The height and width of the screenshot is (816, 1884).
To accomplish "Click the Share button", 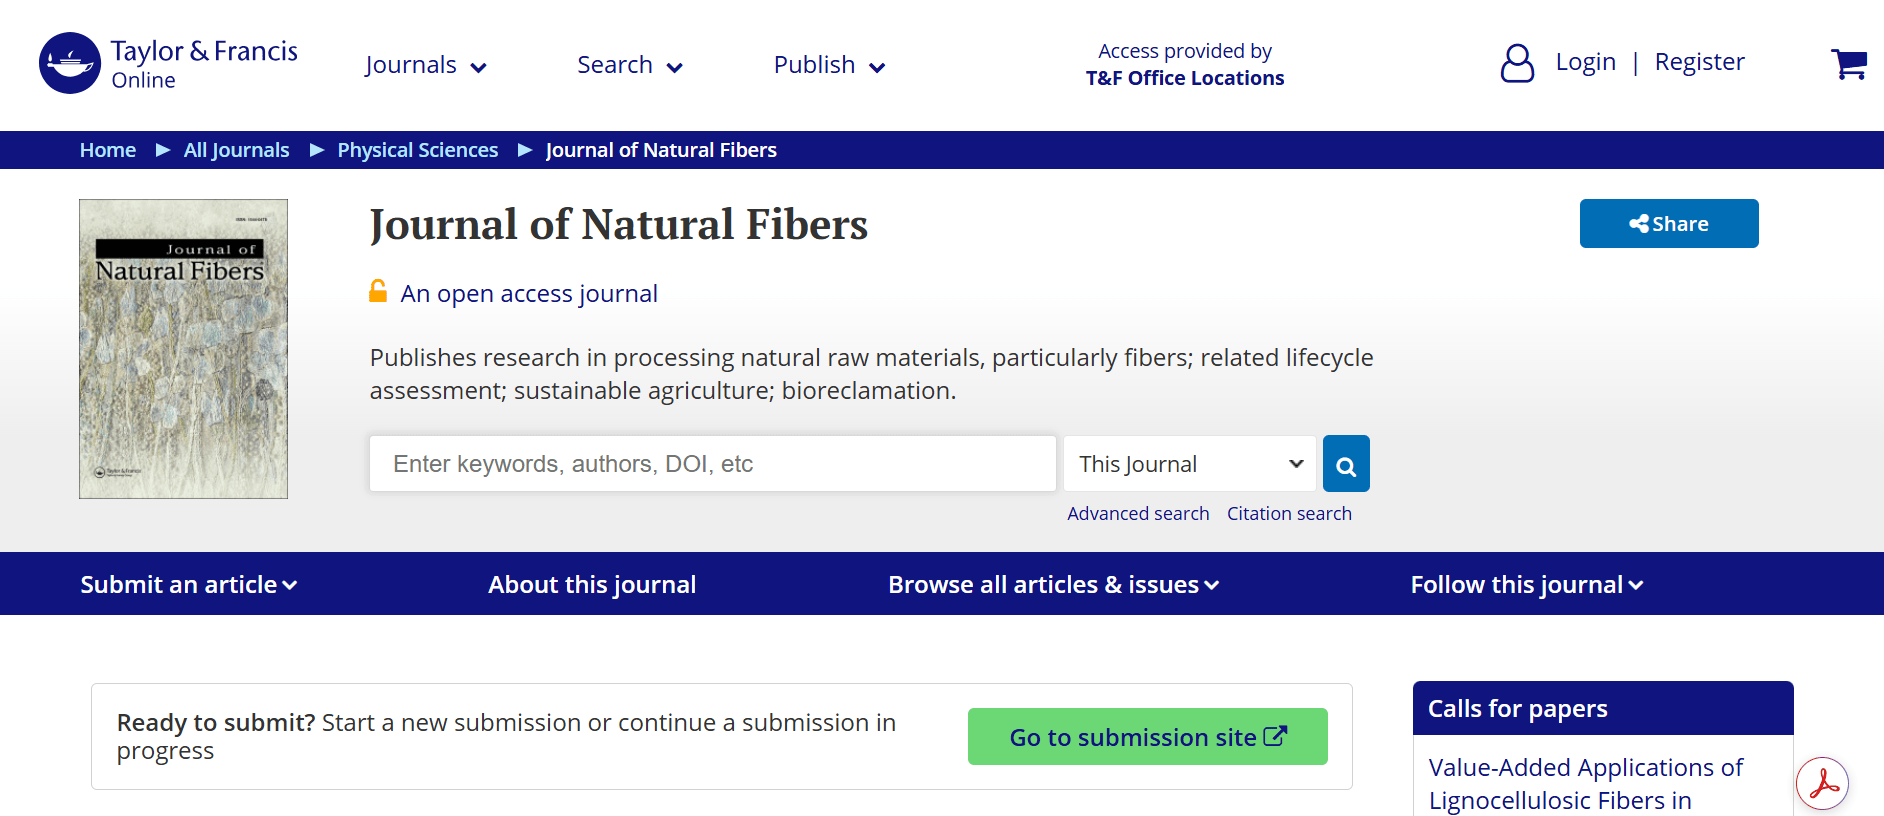I will tap(1669, 224).
